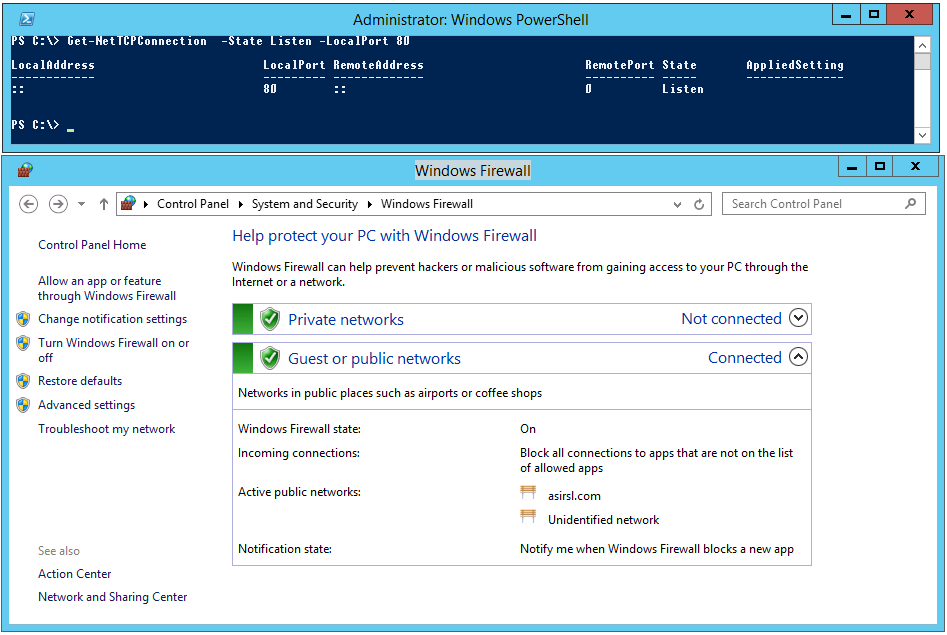This screenshot has height=635, width=947.
Task: Open Advanced settings
Action: 86,405
